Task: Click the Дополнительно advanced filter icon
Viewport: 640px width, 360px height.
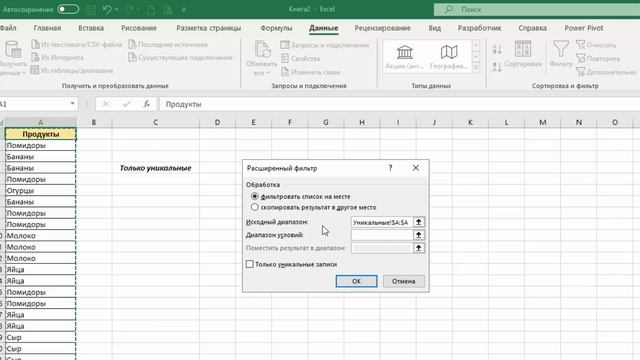Action: click(580, 71)
